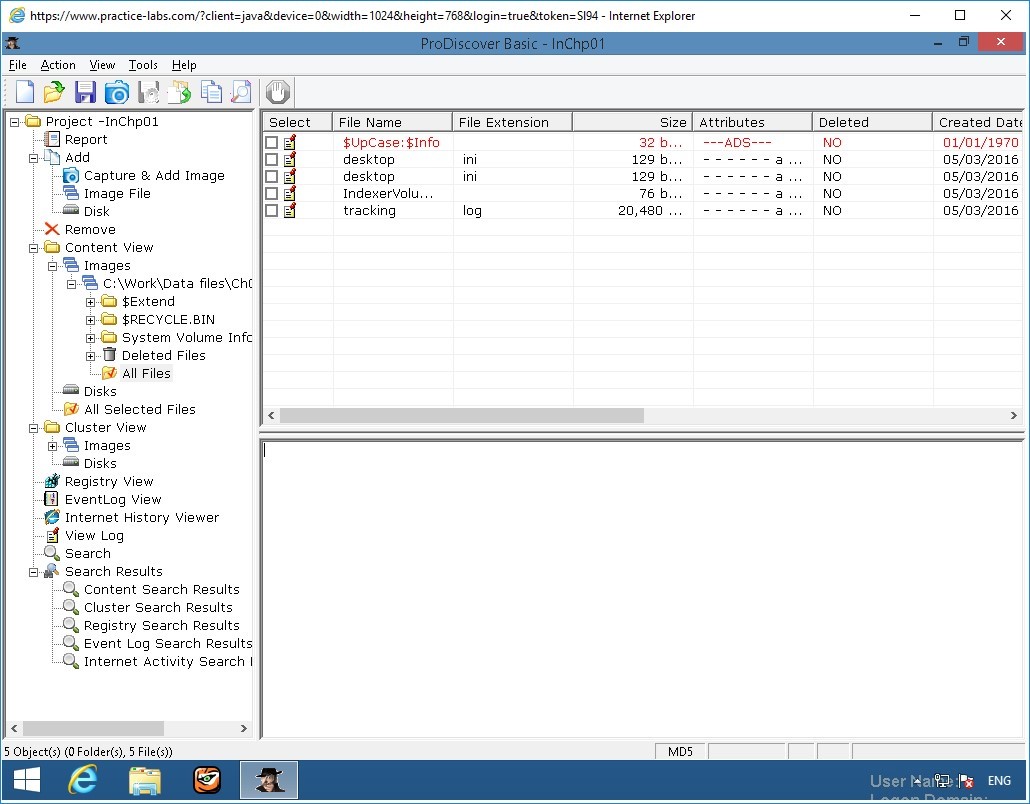Click the ENG language indicator
1030x804 pixels.
pyautogui.click(x=999, y=780)
